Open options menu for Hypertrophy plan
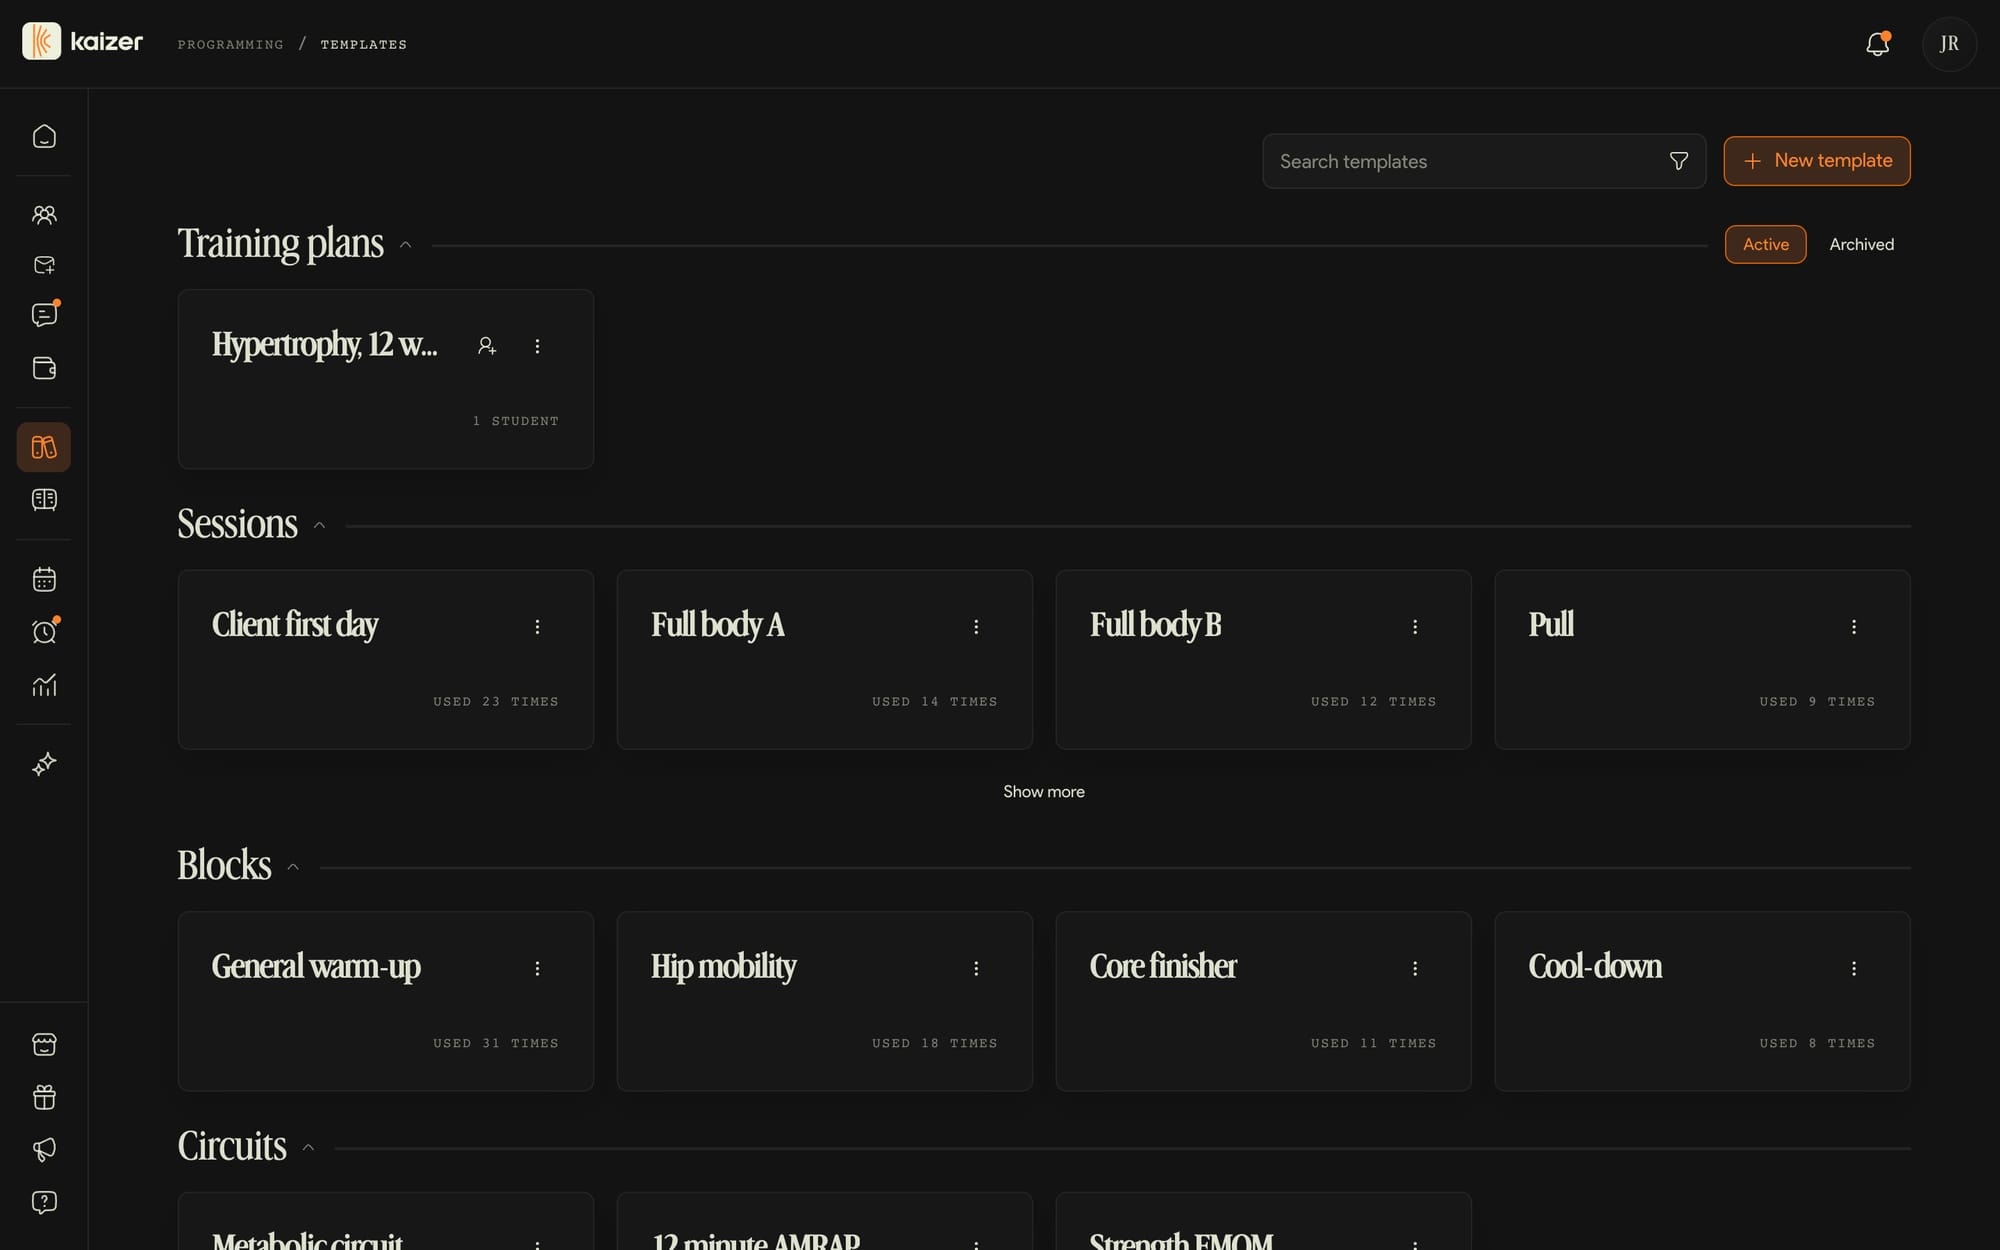 537,346
